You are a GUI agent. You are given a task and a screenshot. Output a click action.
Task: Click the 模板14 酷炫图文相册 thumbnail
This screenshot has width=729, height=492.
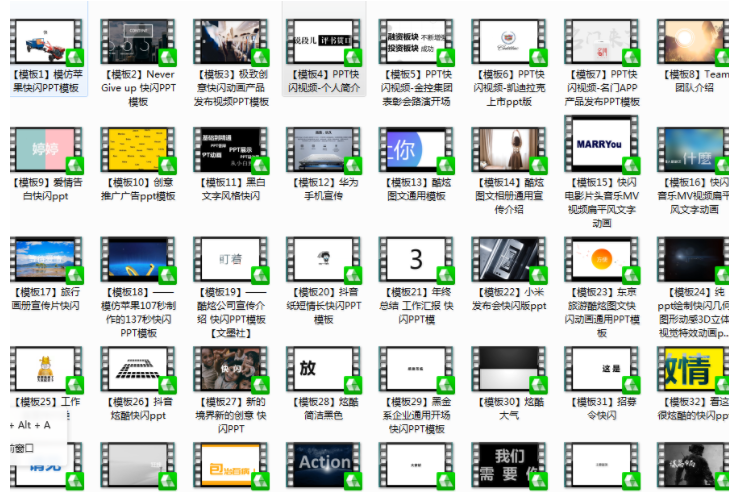509,150
